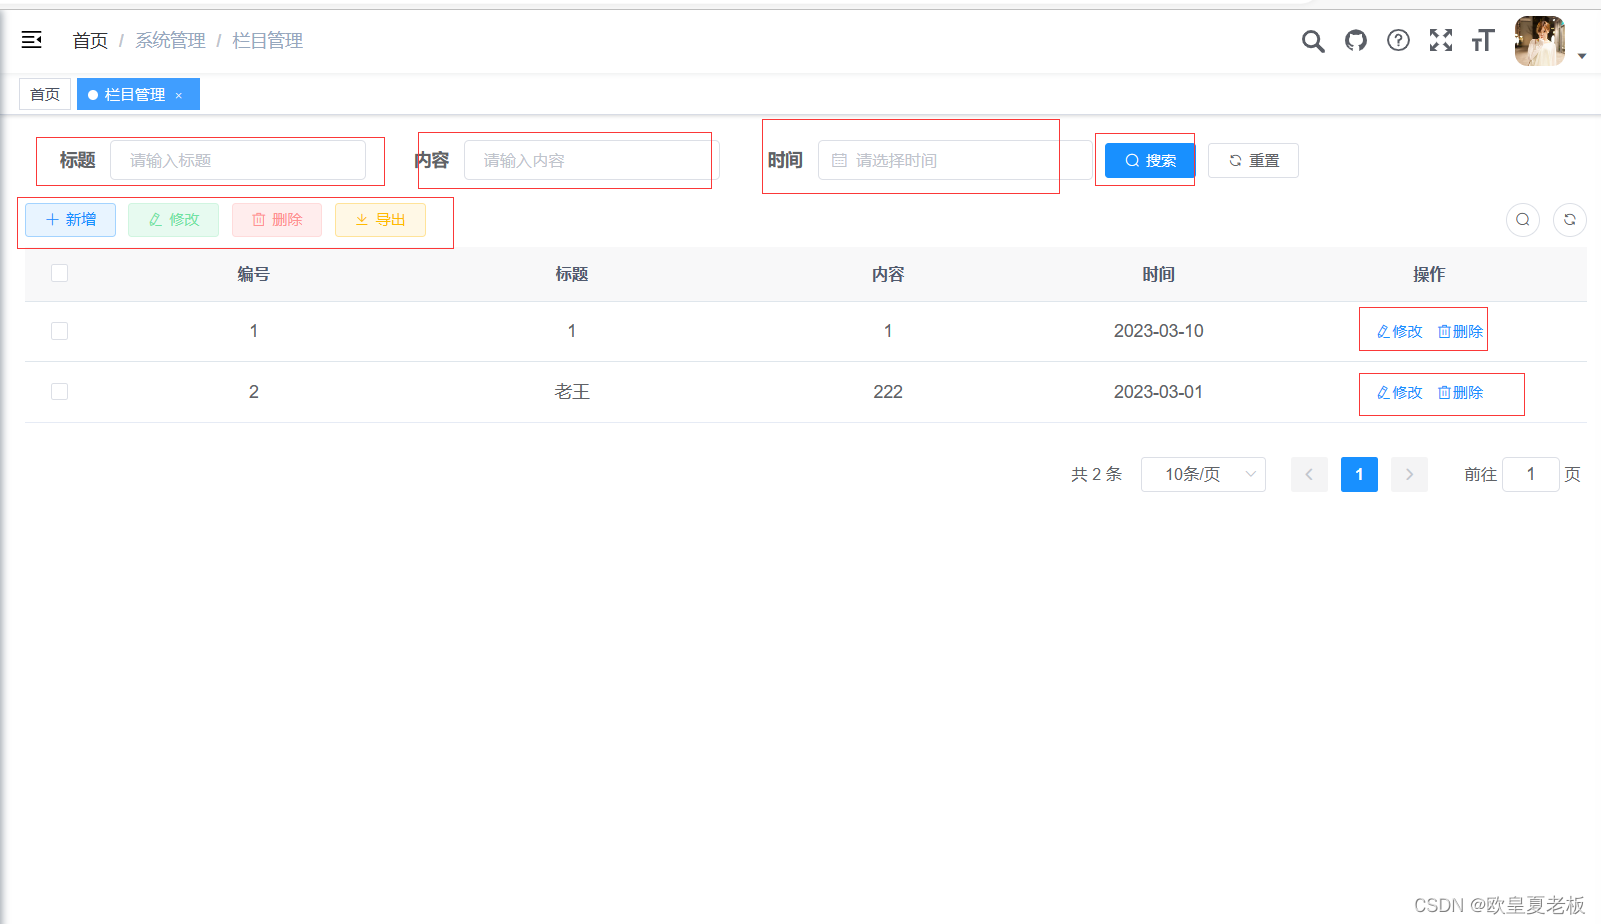Image resolution: width=1601 pixels, height=924 pixels.
Task: Focus the 前往 page jump input
Action: click(x=1530, y=474)
